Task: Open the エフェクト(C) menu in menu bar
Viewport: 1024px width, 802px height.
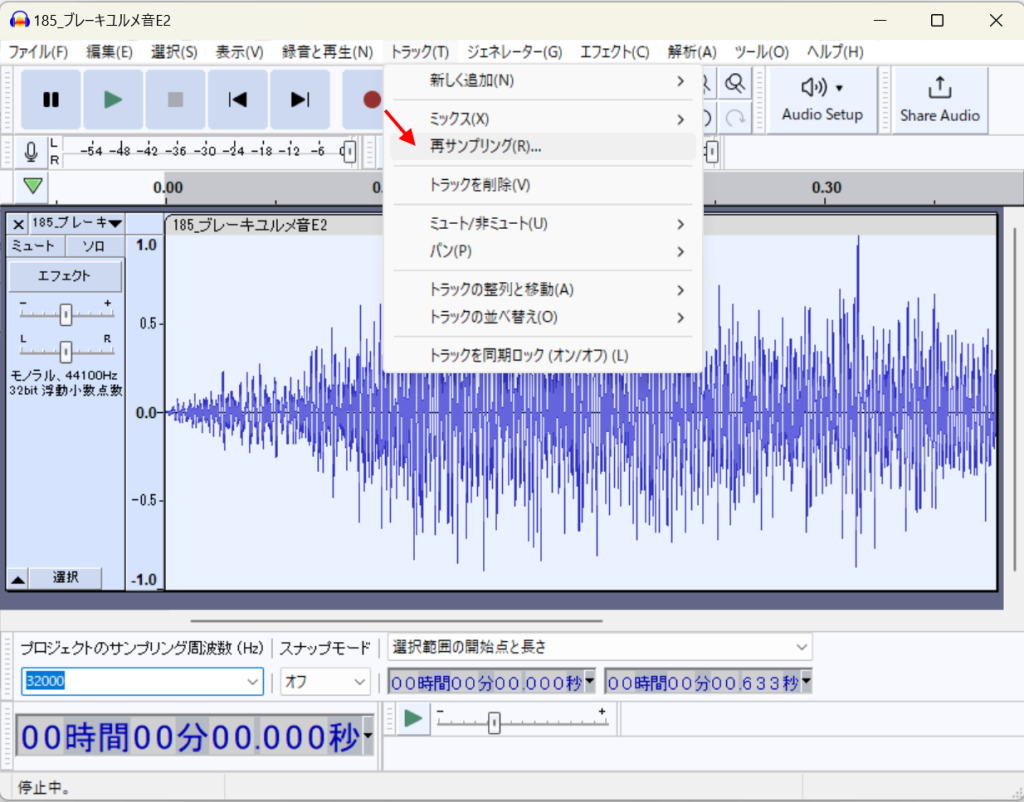Action: coord(614,51)
